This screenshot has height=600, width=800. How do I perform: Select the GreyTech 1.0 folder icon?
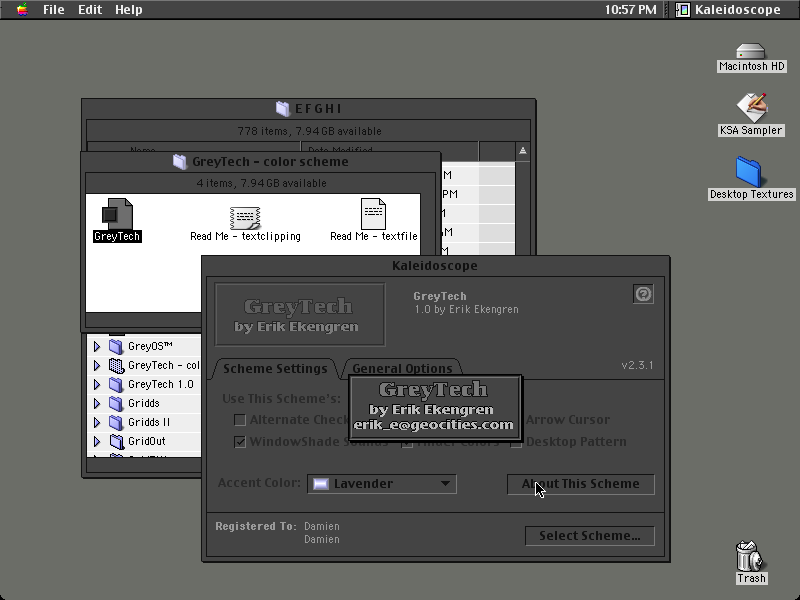pos(116,384)
